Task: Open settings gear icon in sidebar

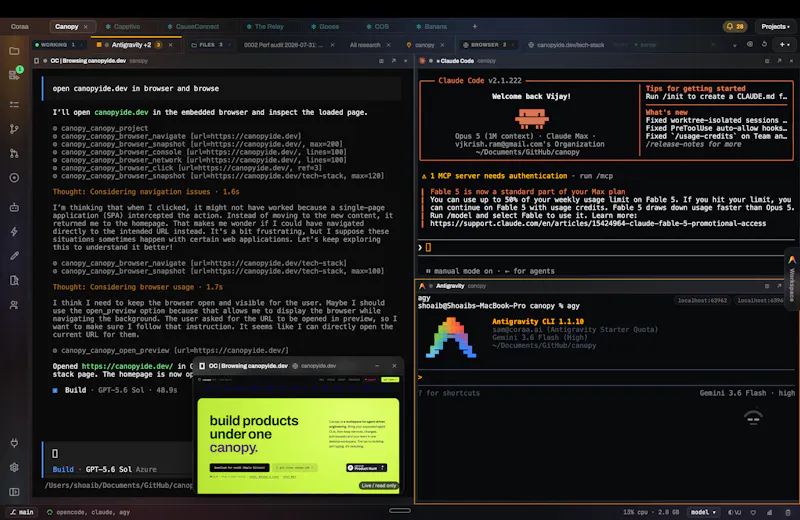Action: 14,467
